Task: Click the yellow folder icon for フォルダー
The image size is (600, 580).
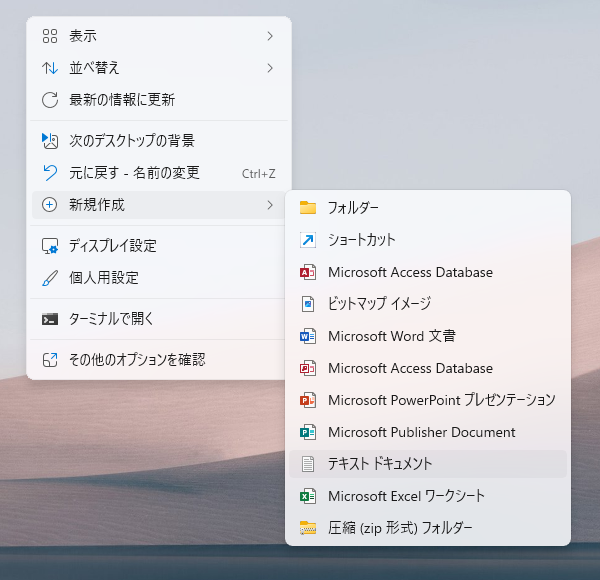Action: coord(308,208)
